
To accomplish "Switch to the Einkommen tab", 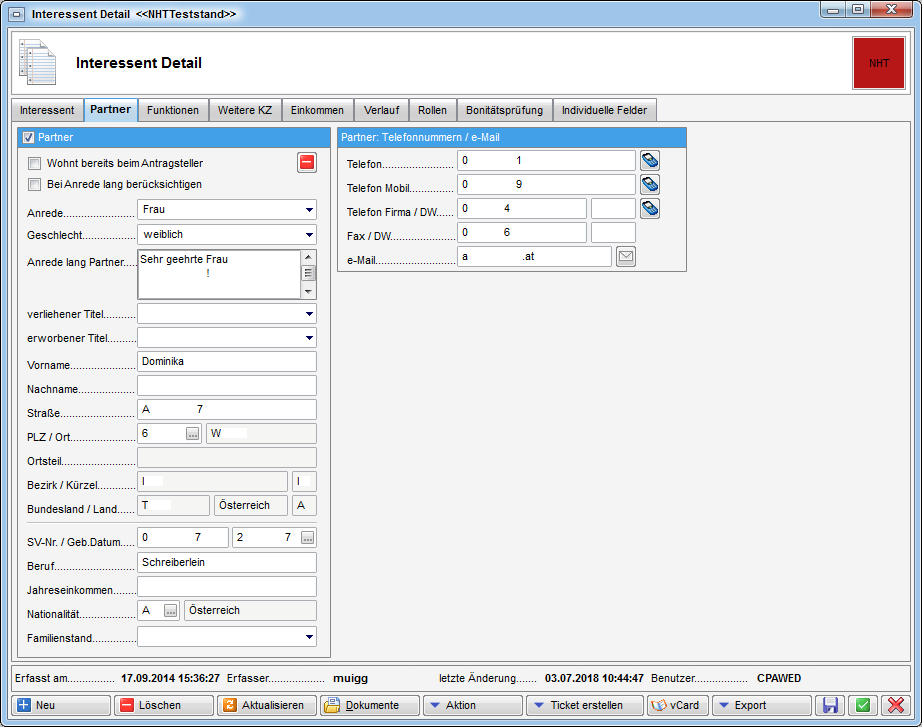I will click(x=317, y=110).
